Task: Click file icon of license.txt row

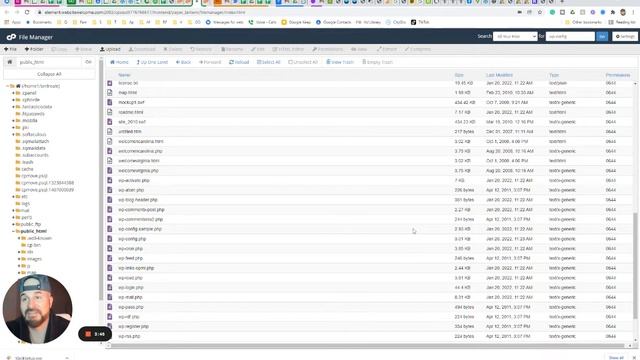Action: (109, 83)
